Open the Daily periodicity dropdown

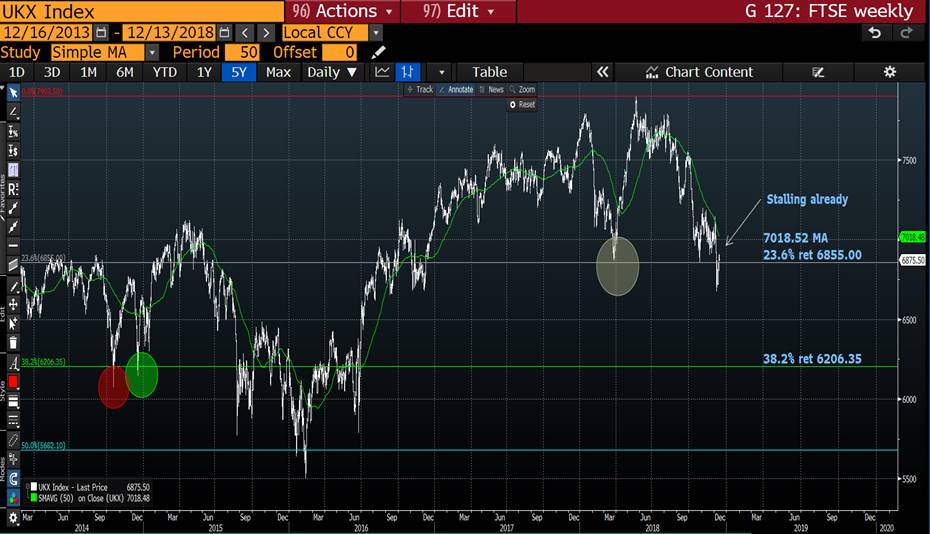pyautogui.click(x=332, y=72)
